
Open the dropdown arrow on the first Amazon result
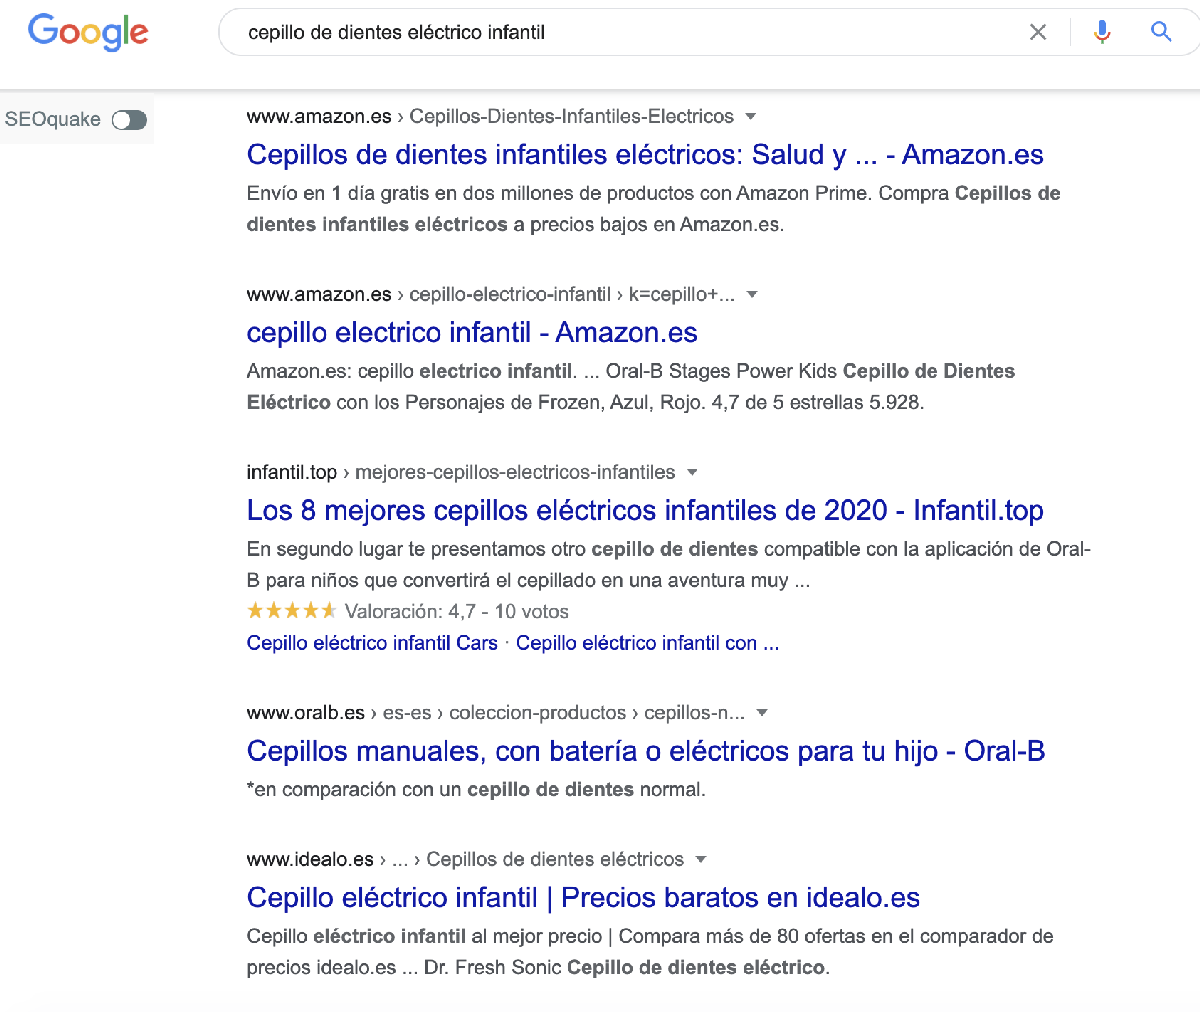pyautogui.click(x=750, y=116)
